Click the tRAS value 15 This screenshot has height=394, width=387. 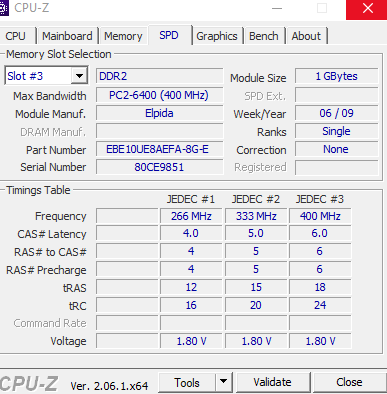pos(256,287)
